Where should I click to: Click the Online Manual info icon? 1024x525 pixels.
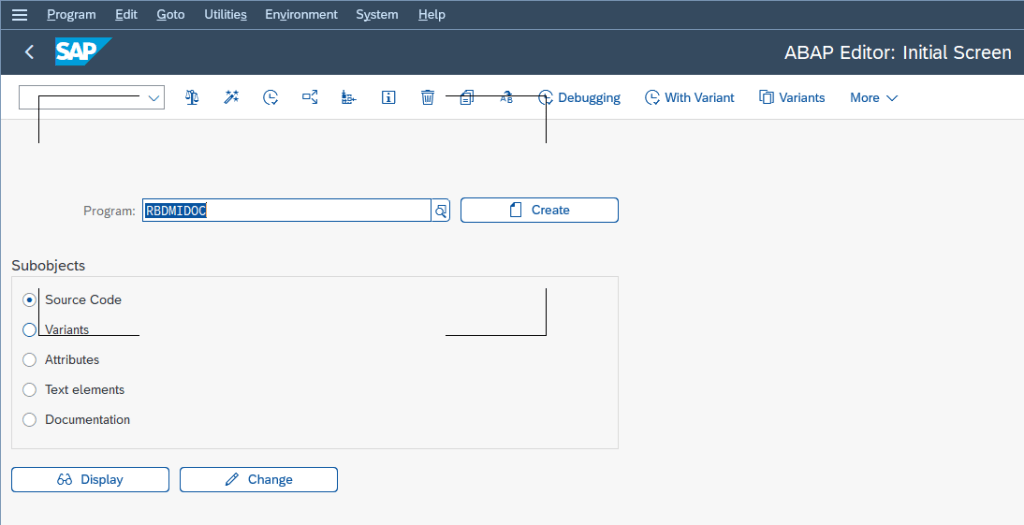tap(388, 97)
